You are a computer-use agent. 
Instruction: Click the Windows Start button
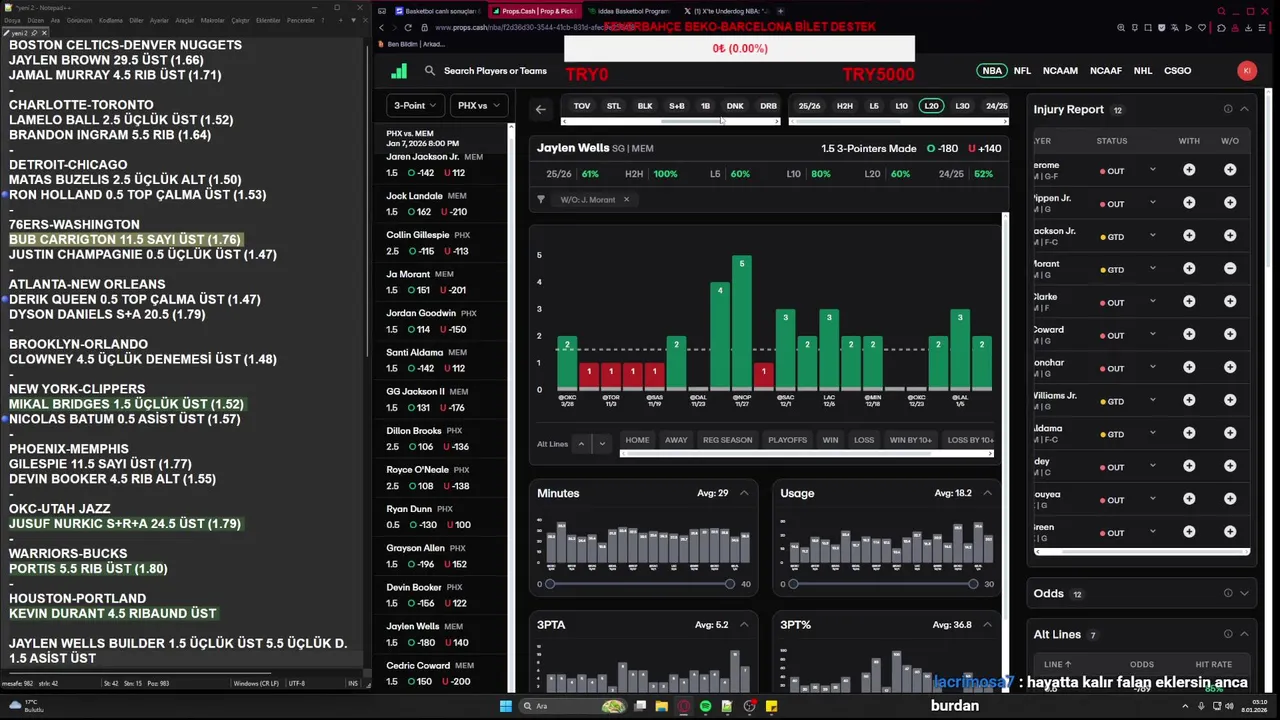pos(506,706)
